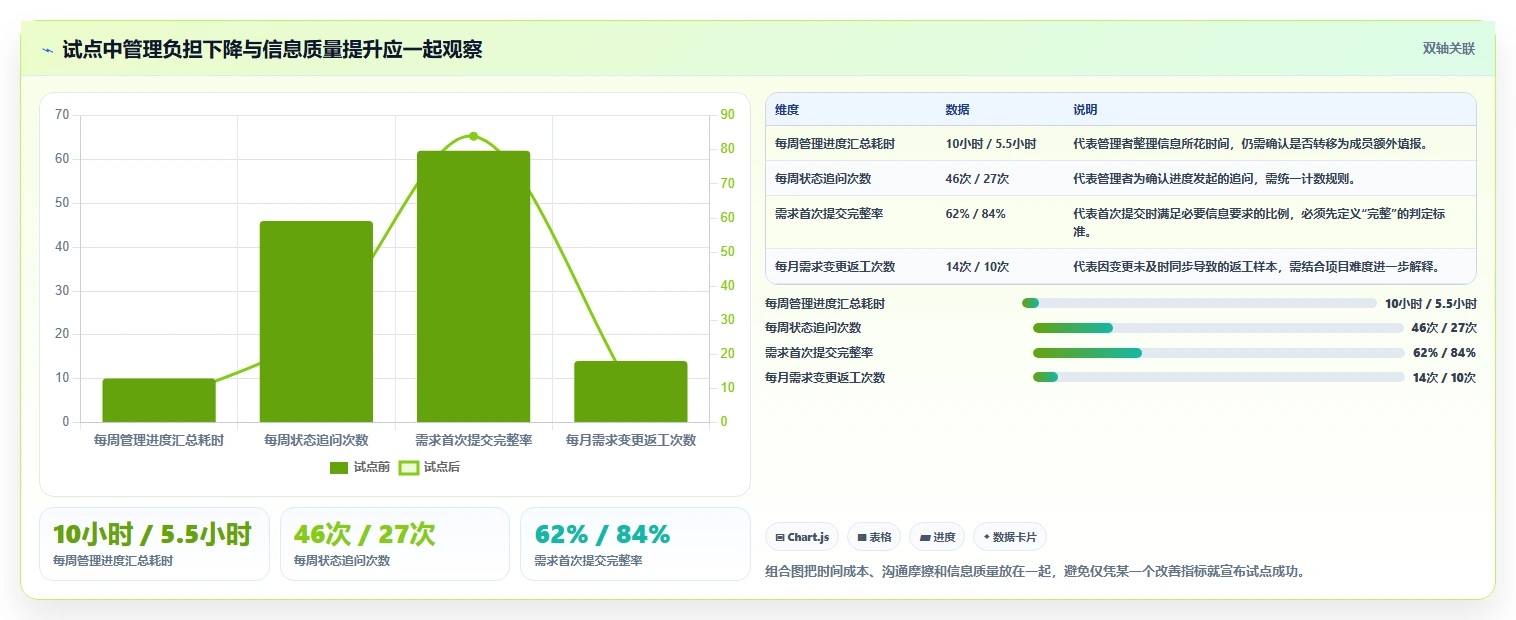Click the line point above 需求首次提交完整率
This screenshot has width=1516, height=620.
pos(473,136)
